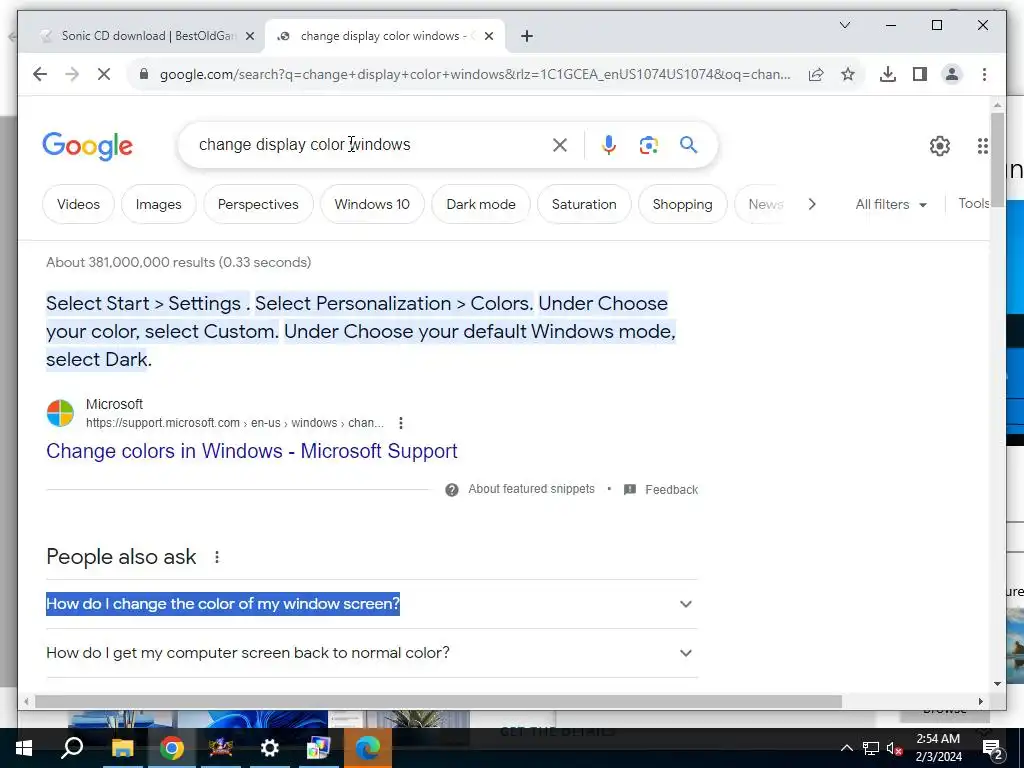Open Google quick settings gear
This screenshot has width=1024, height=768.
pyautogui.click(x=940, y=146)
